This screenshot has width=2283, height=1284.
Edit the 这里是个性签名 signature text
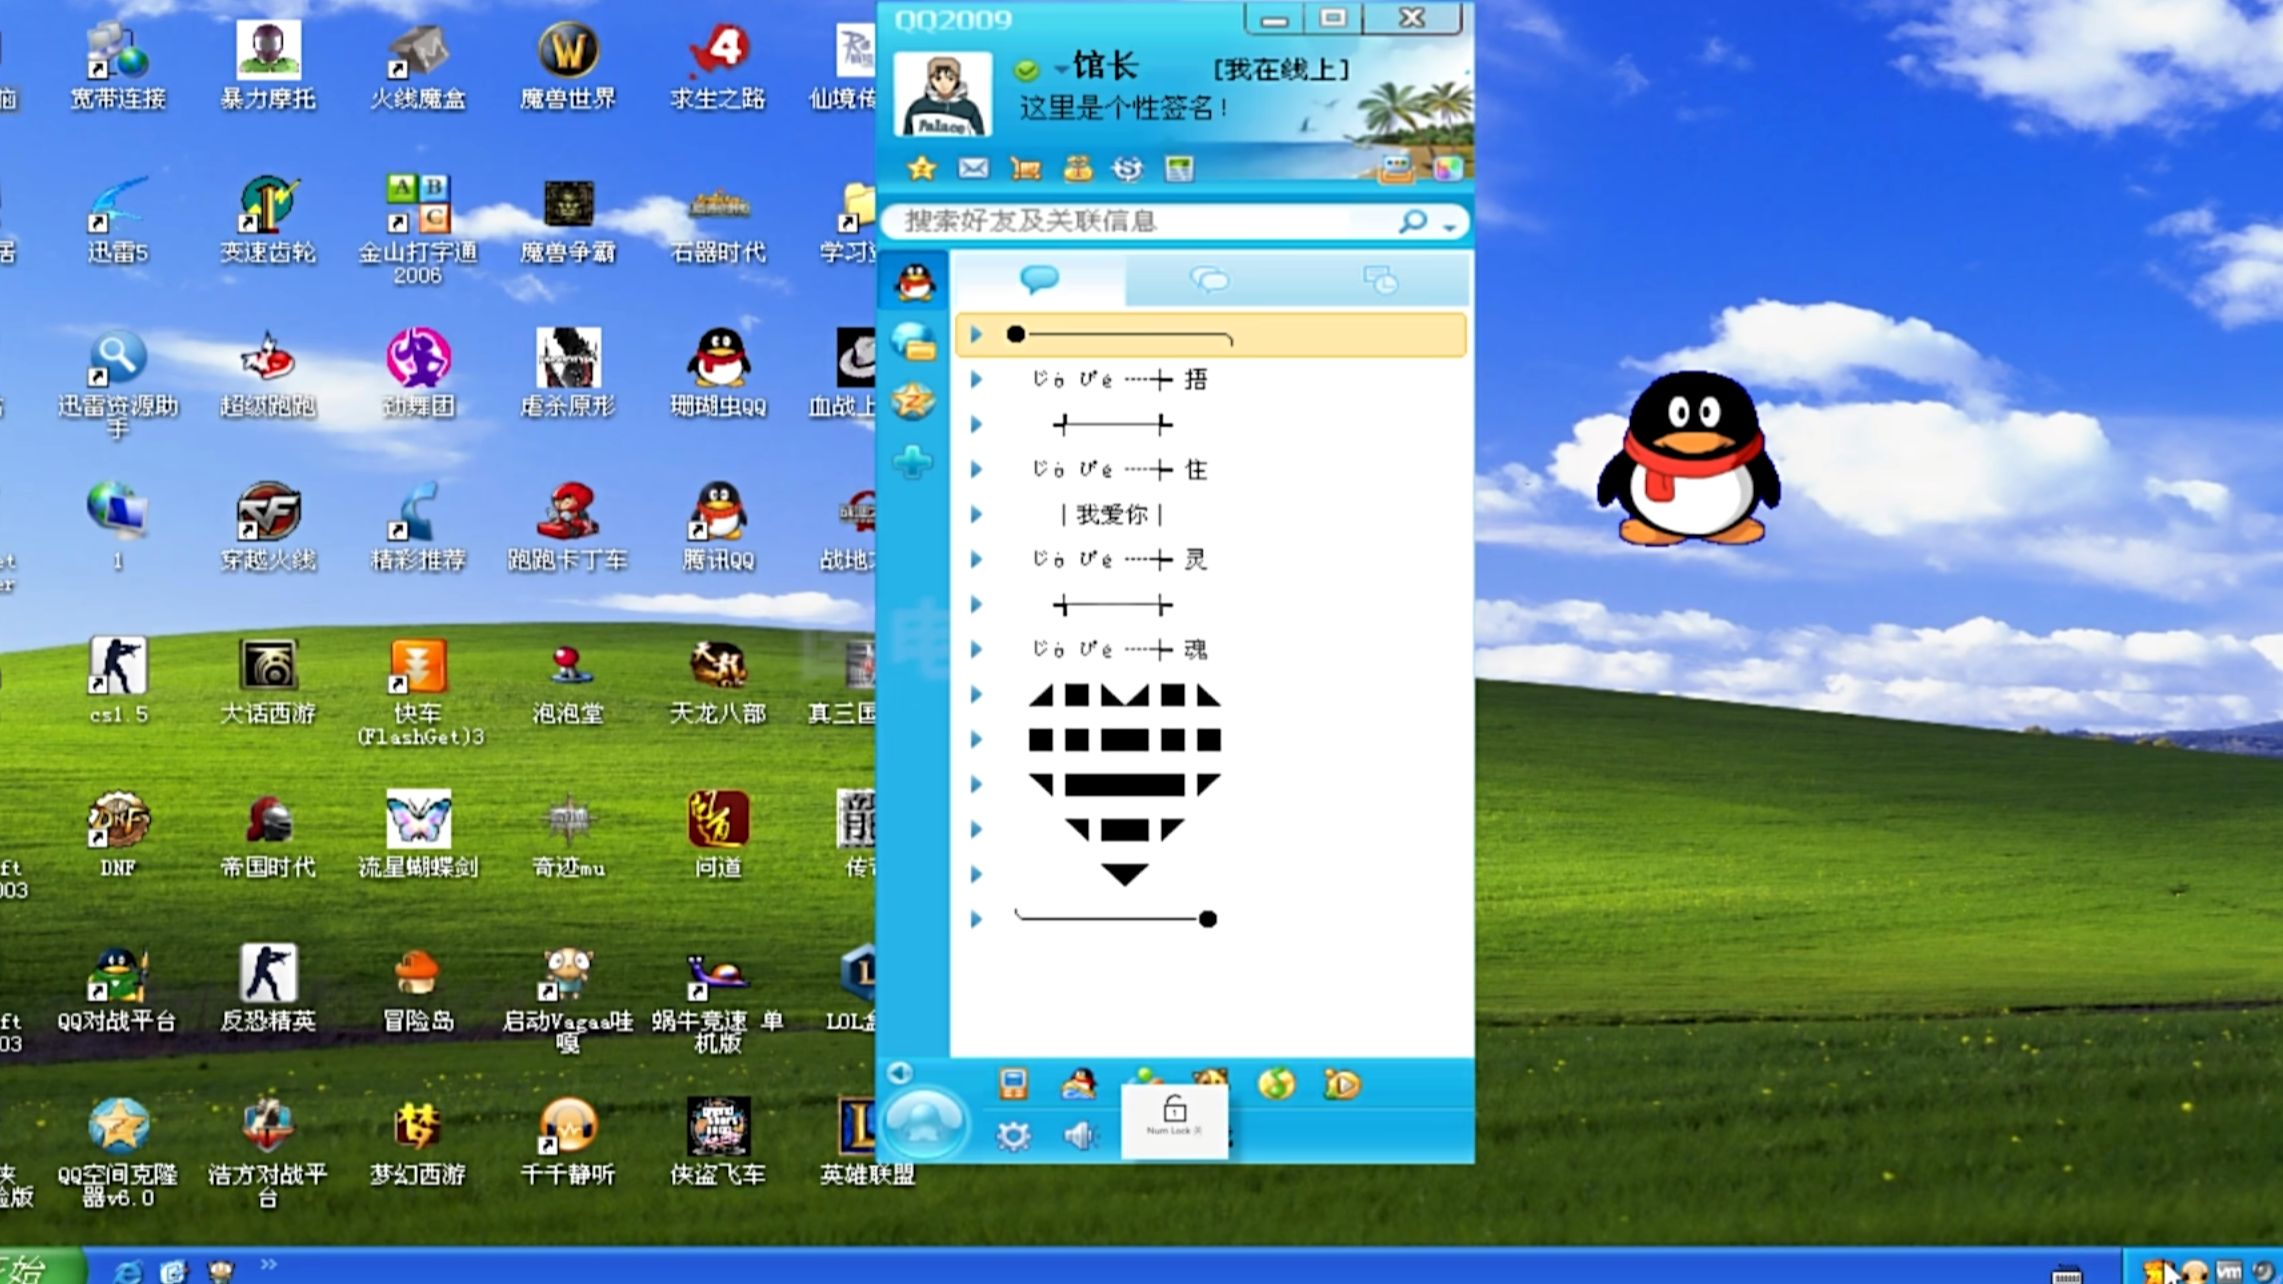click(x=1123, y=107)
